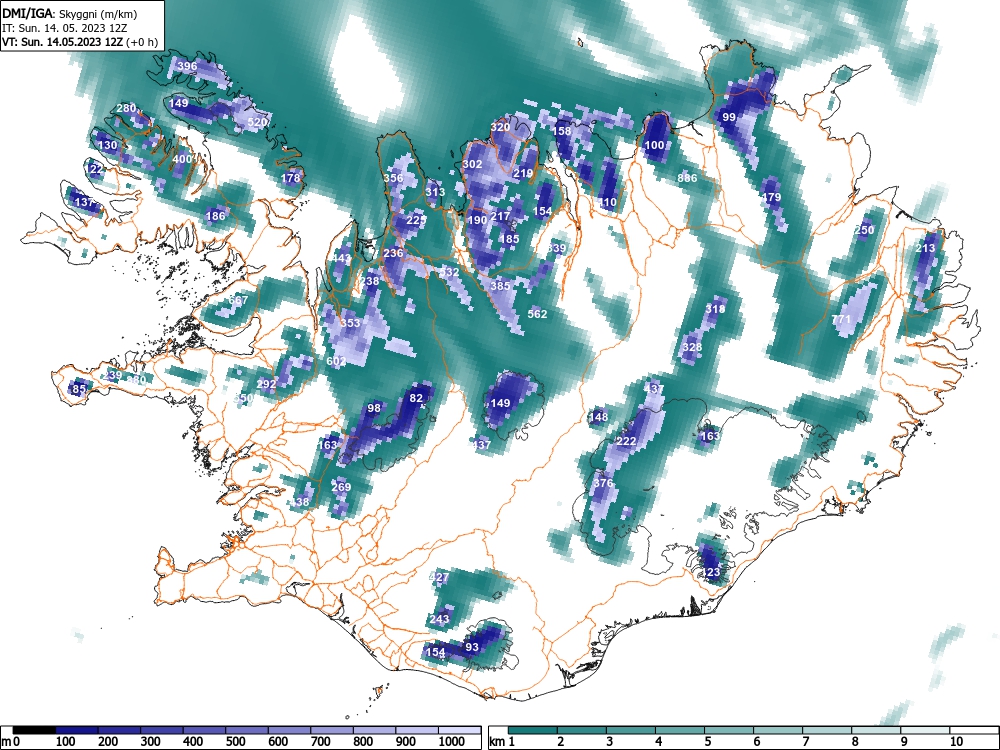Click the map value '520'
The width and height of the screenshot is (1000, 750).
point(257,122)
